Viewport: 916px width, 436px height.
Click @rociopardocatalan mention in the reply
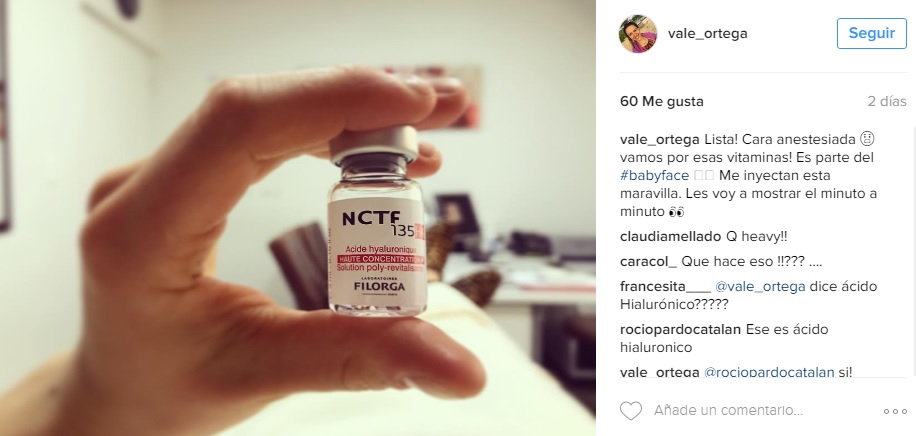pos(769,372)
